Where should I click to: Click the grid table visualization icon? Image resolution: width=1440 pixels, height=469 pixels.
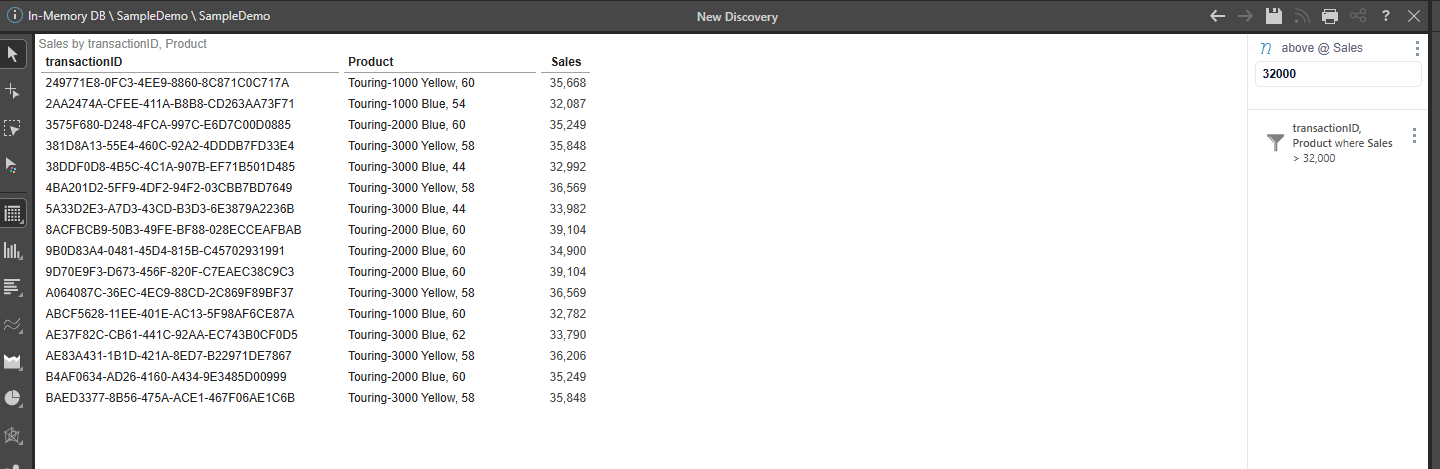coord(14,213)
